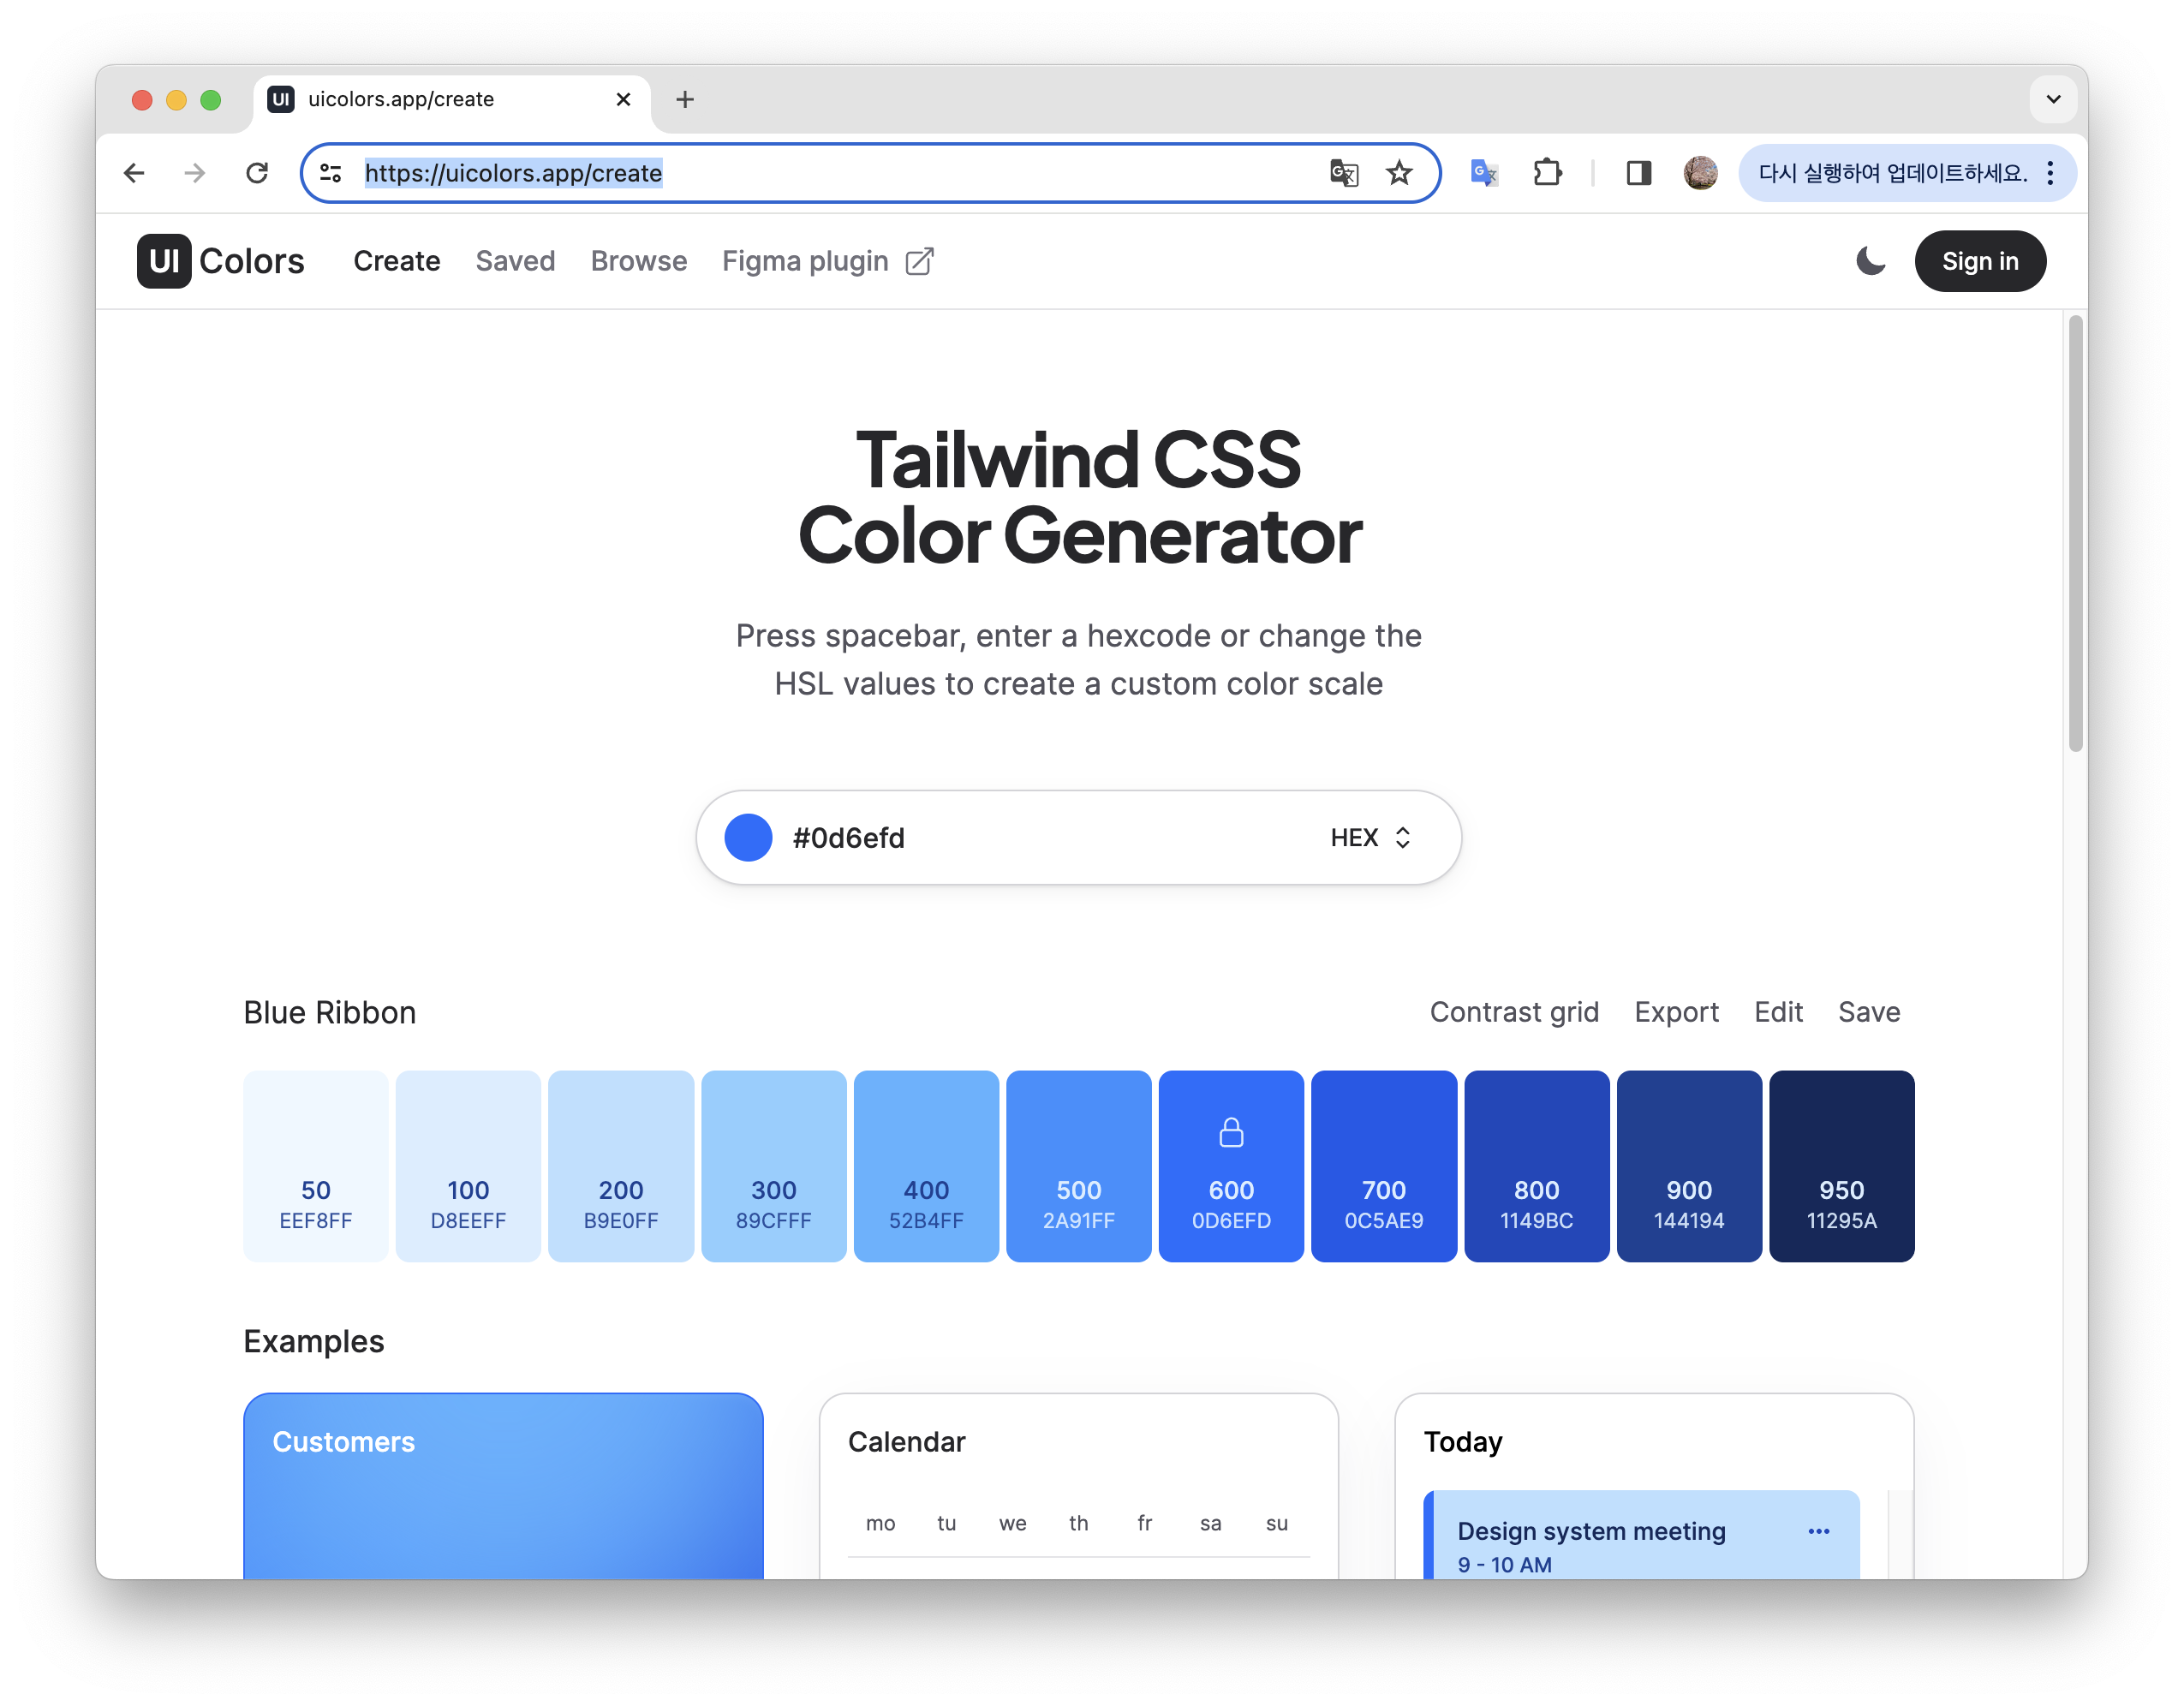Toggle dark mode moon icon

pyautogui.click(x=1870, y=261)
